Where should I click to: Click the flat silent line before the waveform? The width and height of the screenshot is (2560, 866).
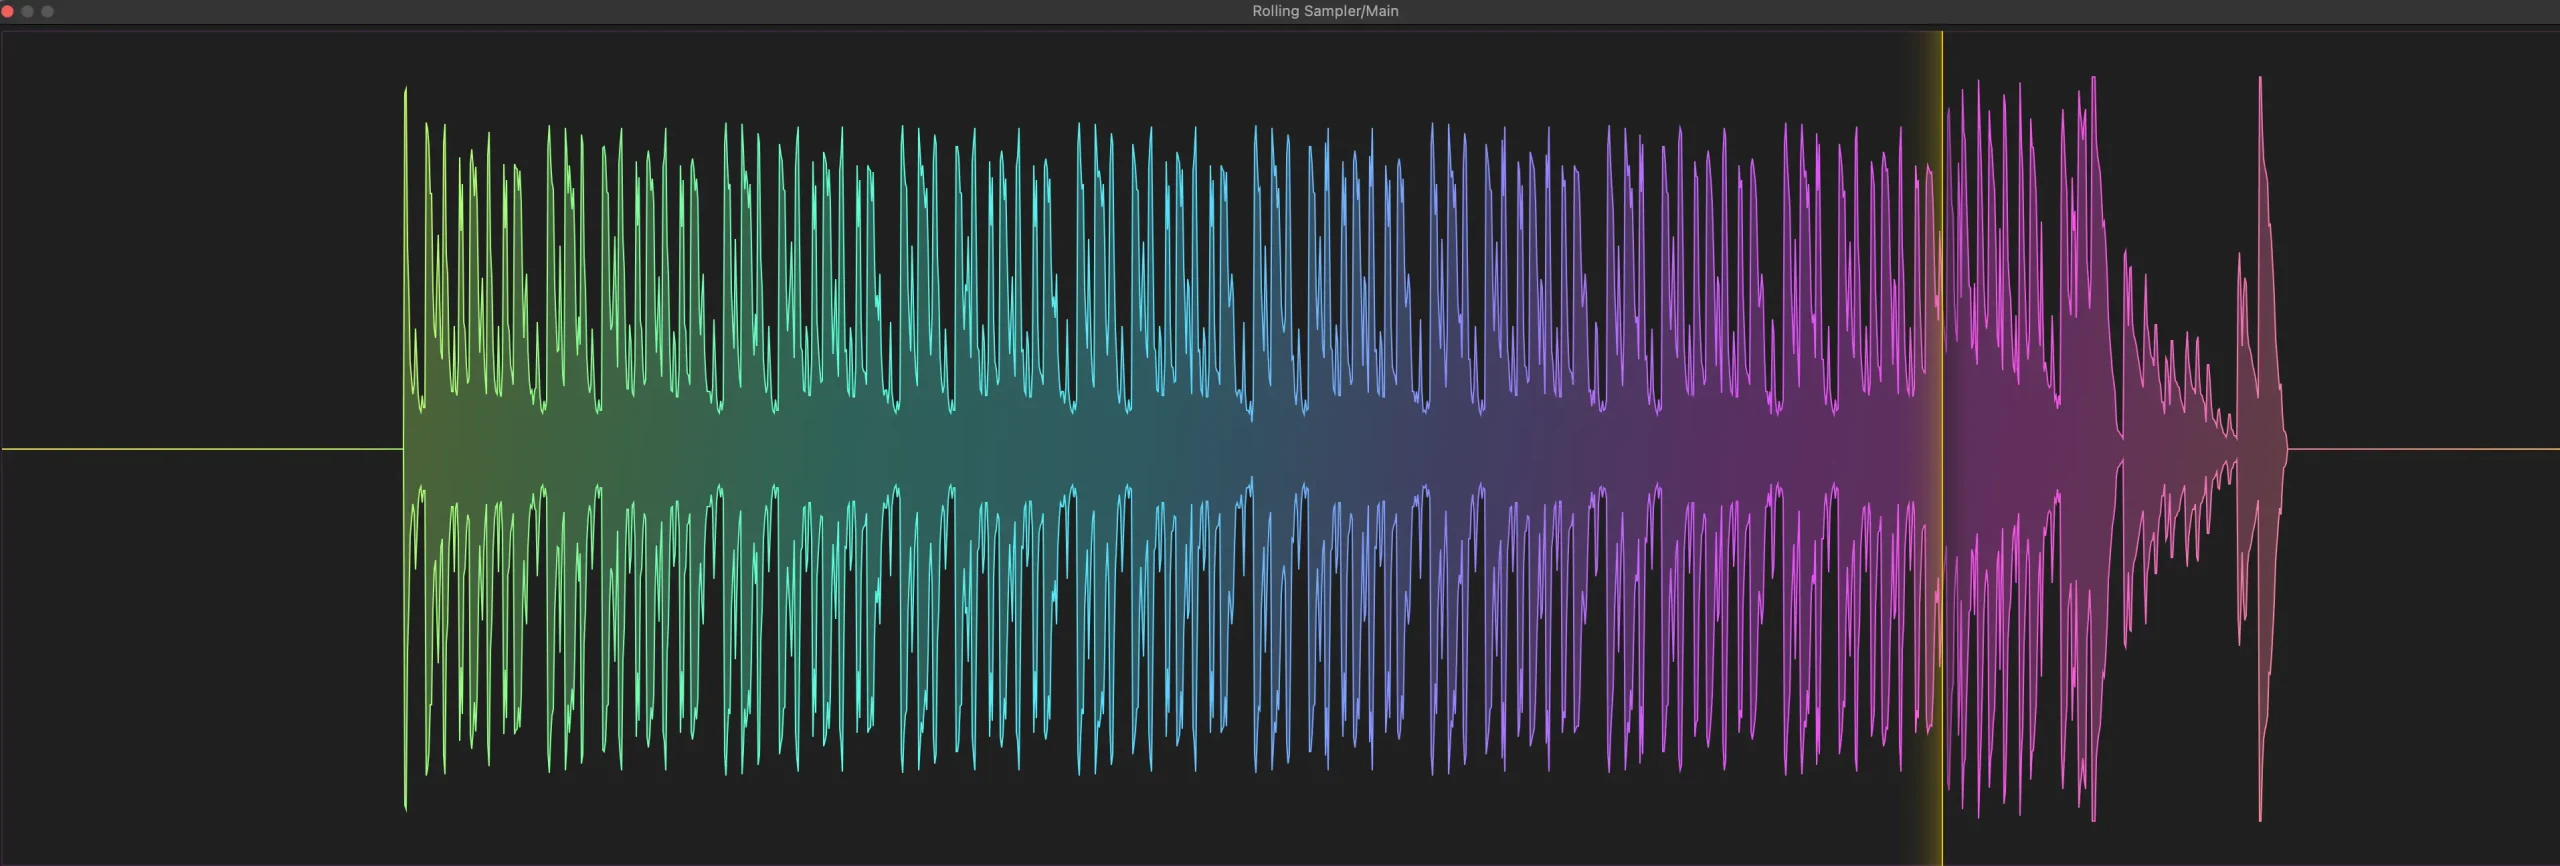pyautogui.click(x=200, y=449)
